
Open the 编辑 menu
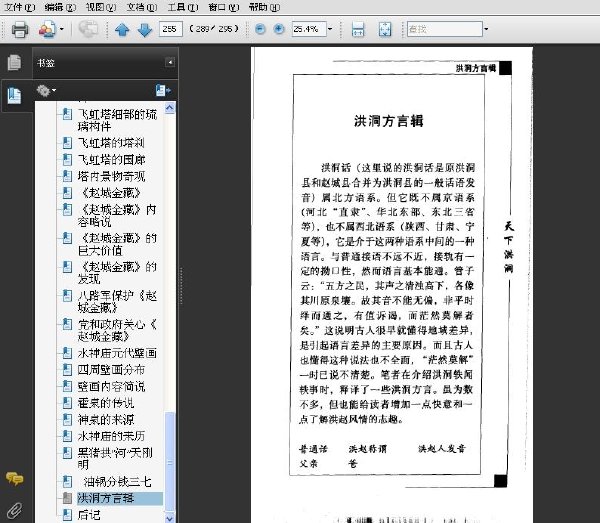(x=60, y=7)
